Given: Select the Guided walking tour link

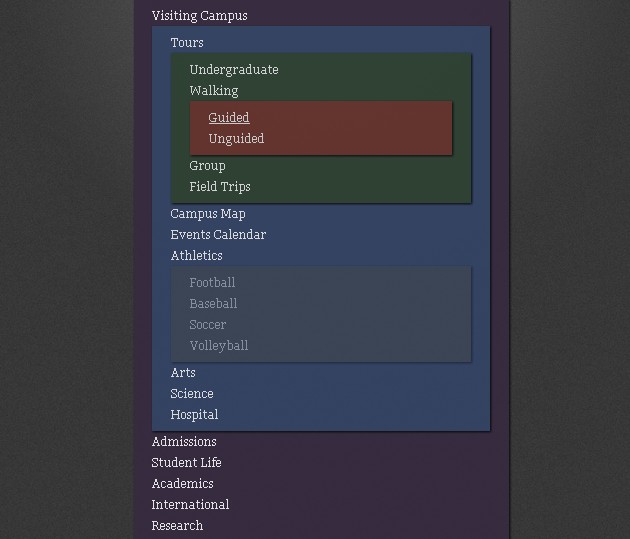Looking at the screenshot, I should [228, 118].
